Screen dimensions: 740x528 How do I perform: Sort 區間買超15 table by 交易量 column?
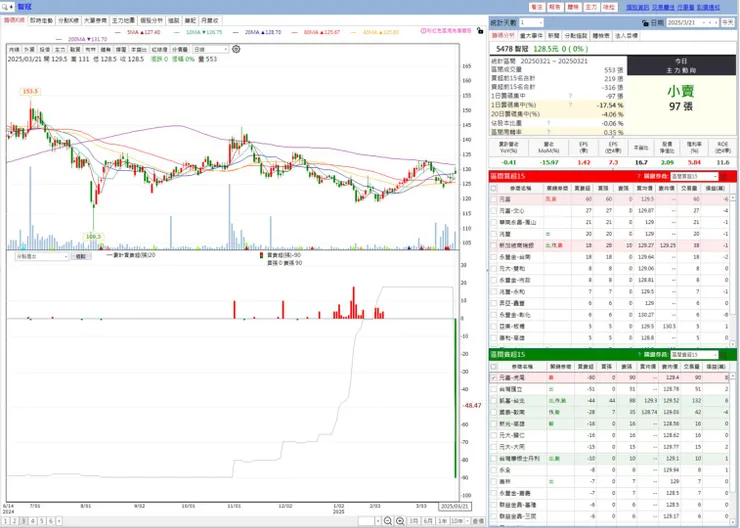(x=689, y=188)
